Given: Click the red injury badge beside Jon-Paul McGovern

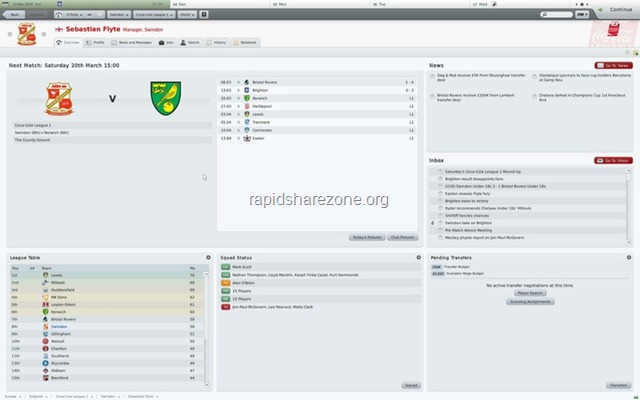Looking at the screenshot, I should 225,307.
